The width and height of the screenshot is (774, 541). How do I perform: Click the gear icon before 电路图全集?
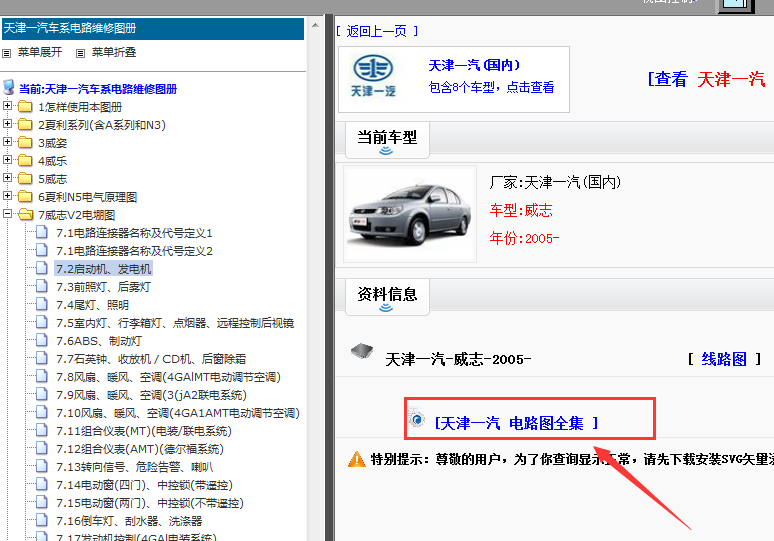pyautogui.click(x=417, y=420)
